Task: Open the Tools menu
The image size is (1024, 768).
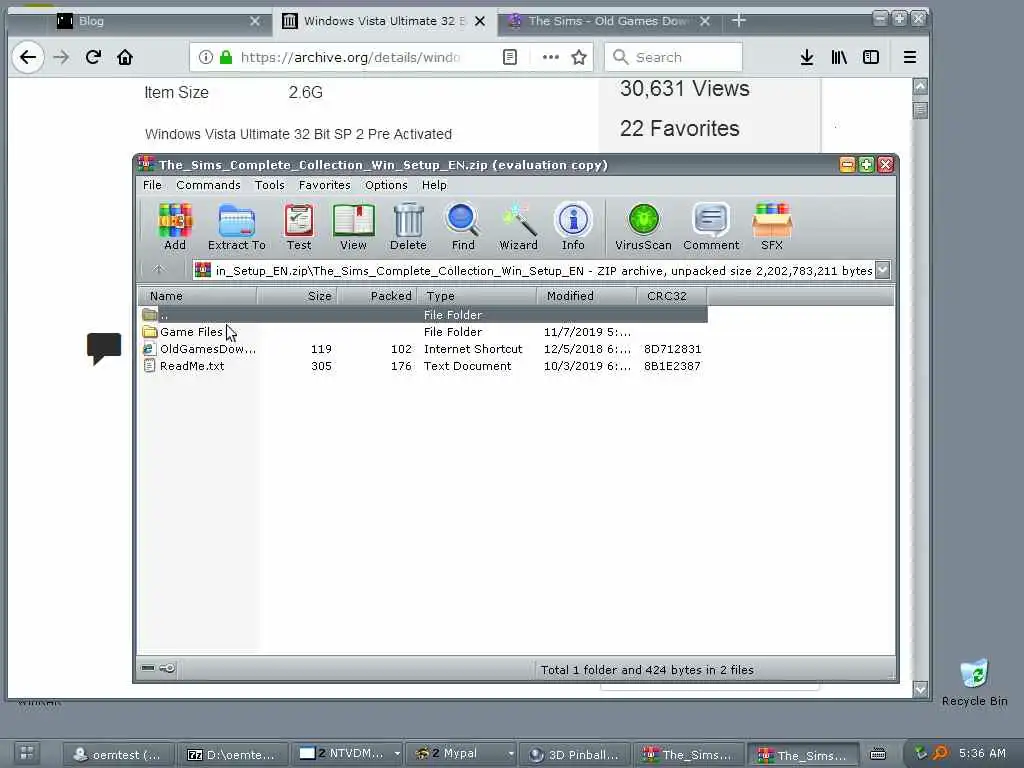Action: click(x=270, y=185)
